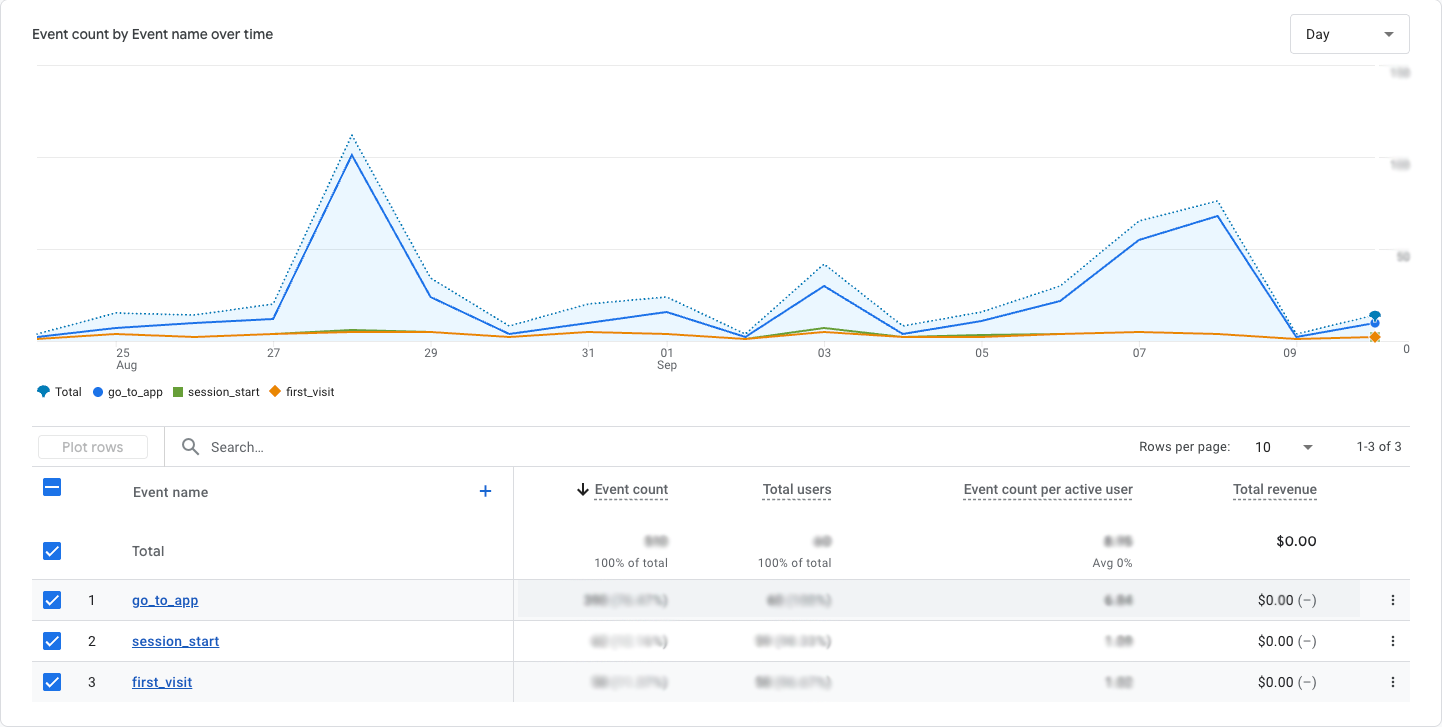Screen dimensions: 1442x727
Task: Open the Day time granularity dropdown
Action: 1349,33
